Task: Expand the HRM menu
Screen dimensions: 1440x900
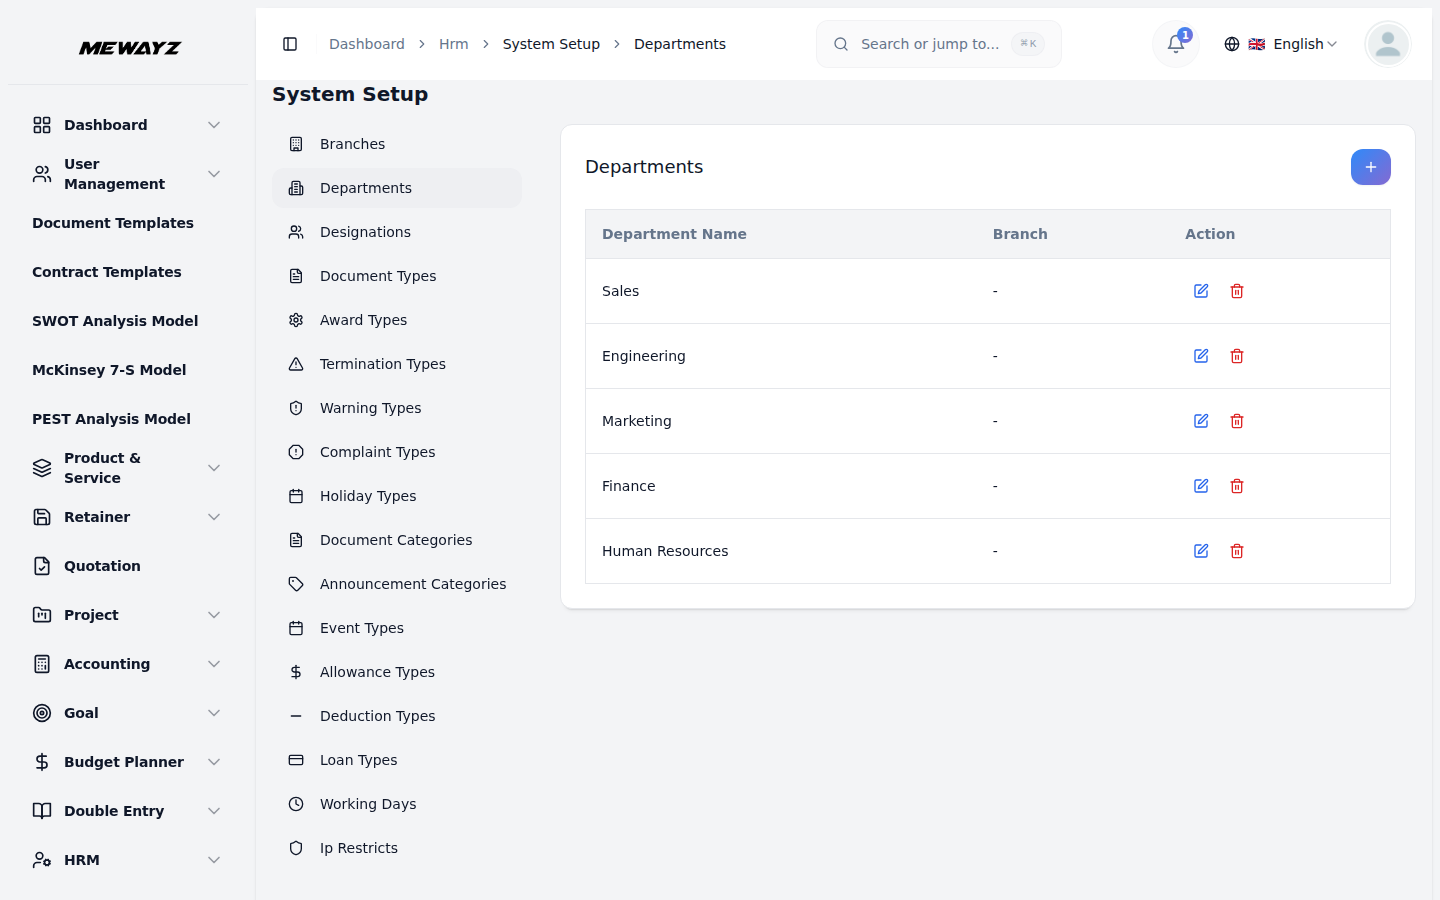Action: pyautogui.click(x=126, y=860)
